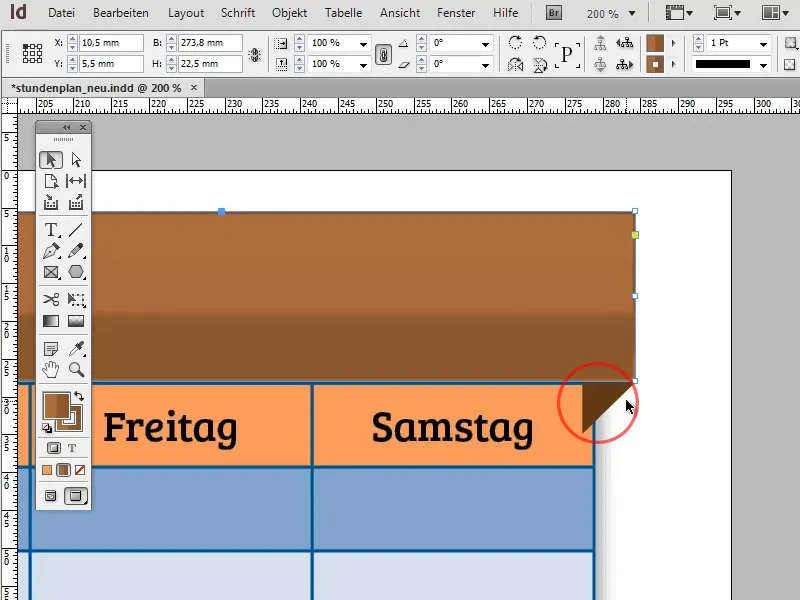Change the transform reference point
This screenshot has width=800, height=600.
pos(32,53)
